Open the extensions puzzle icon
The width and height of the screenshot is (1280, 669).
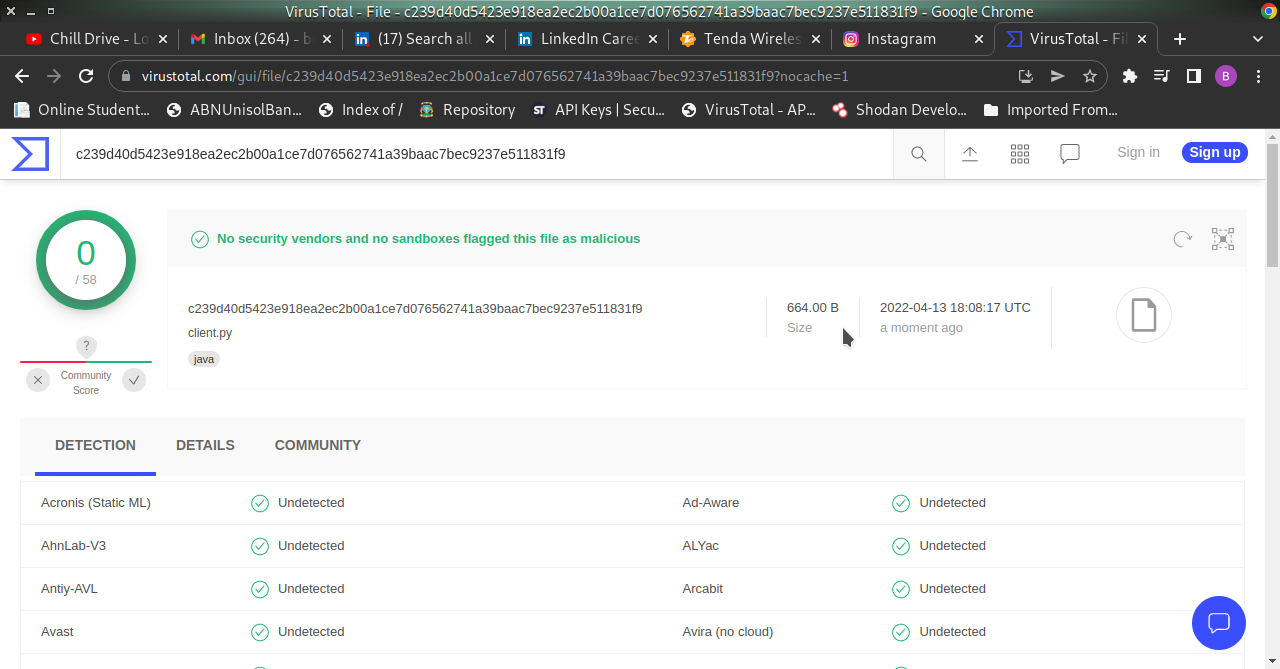pyautogui.click(x=1130, y=76)
